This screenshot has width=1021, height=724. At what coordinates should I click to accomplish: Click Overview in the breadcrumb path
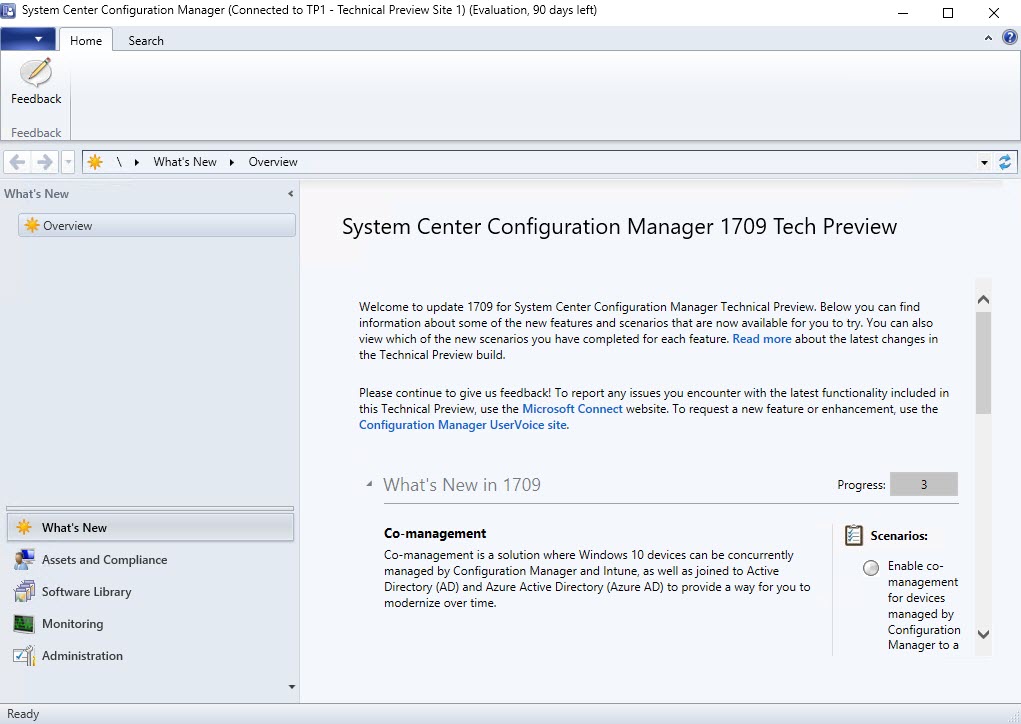[x=273, y=161]
